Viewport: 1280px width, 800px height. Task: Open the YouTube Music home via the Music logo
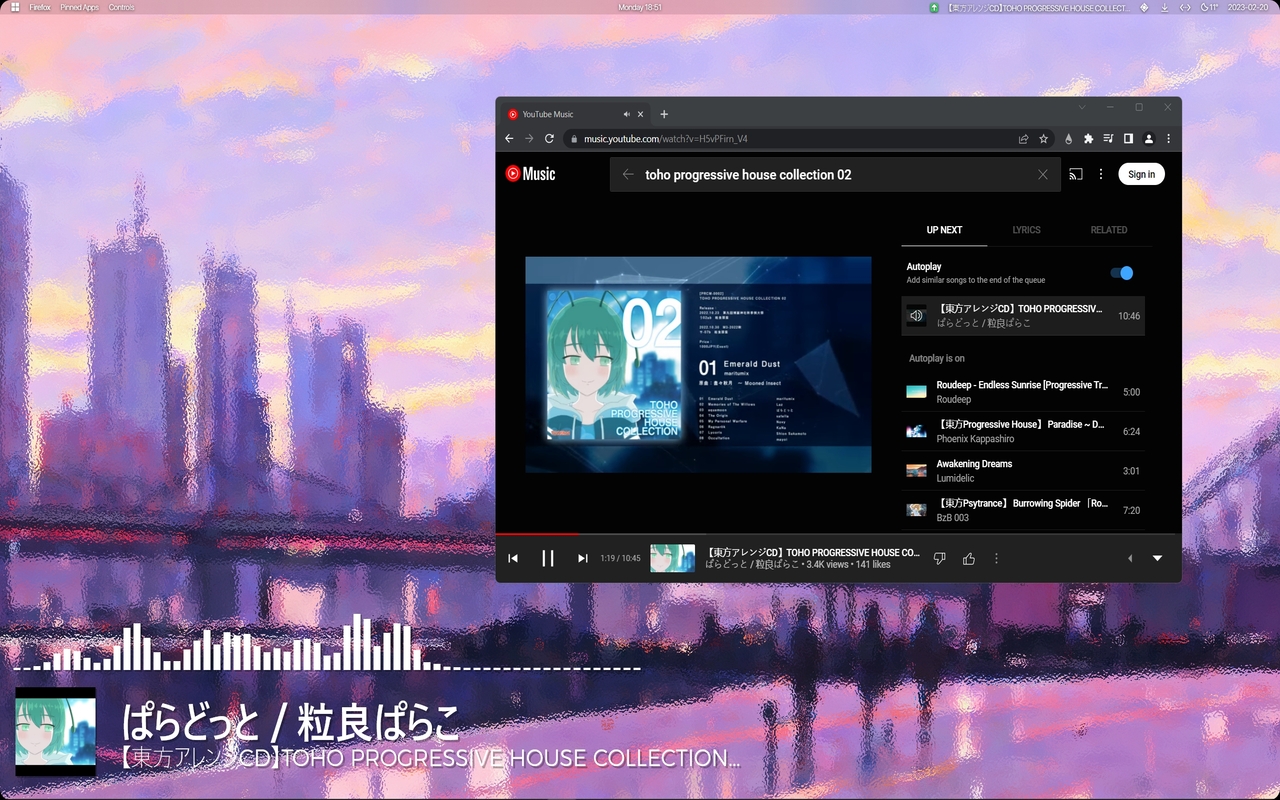(530, 173)
